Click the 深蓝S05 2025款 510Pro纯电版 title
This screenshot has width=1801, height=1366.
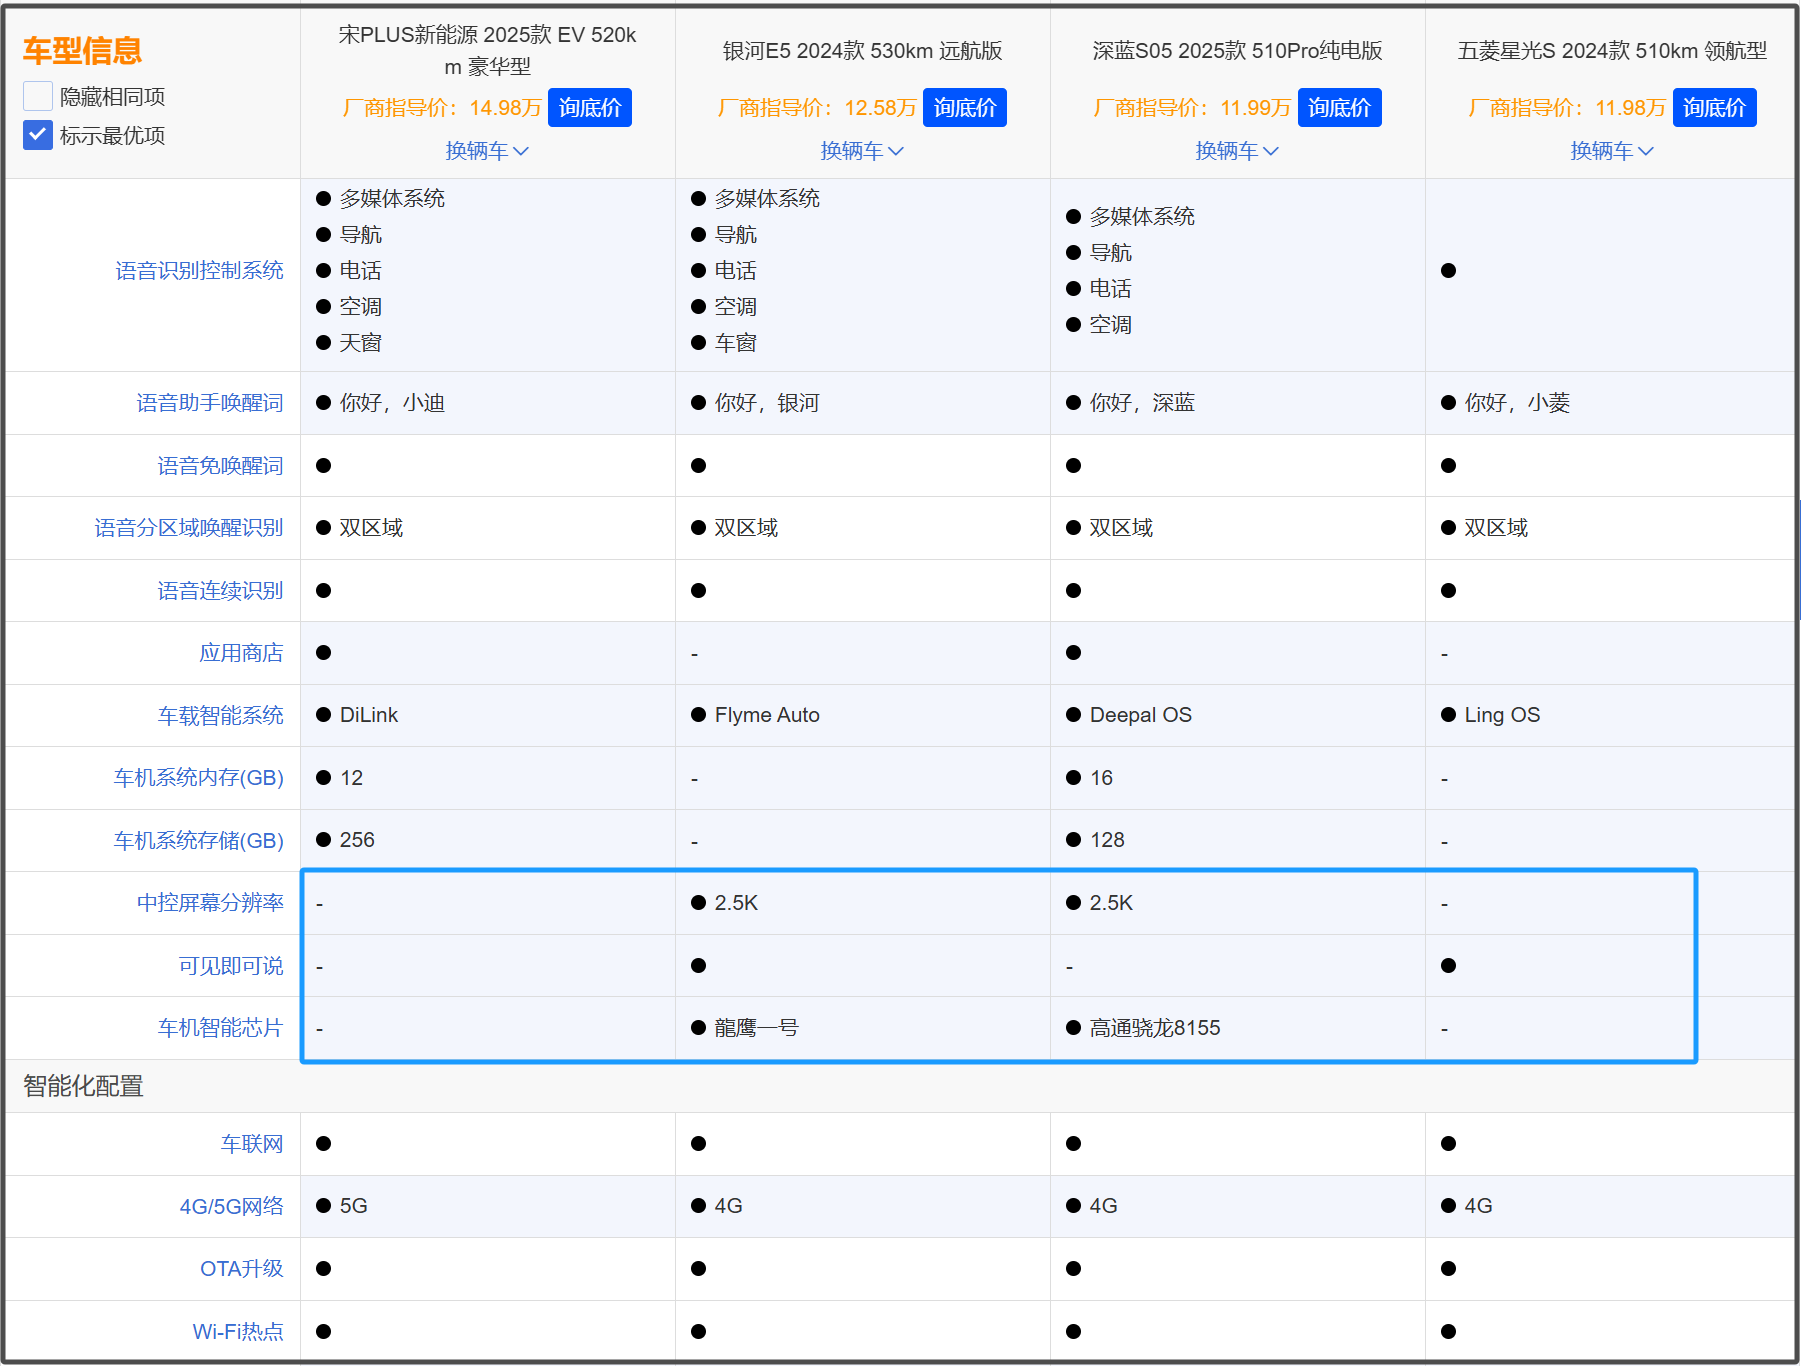pyautogui.click(x=1237, y=51)
